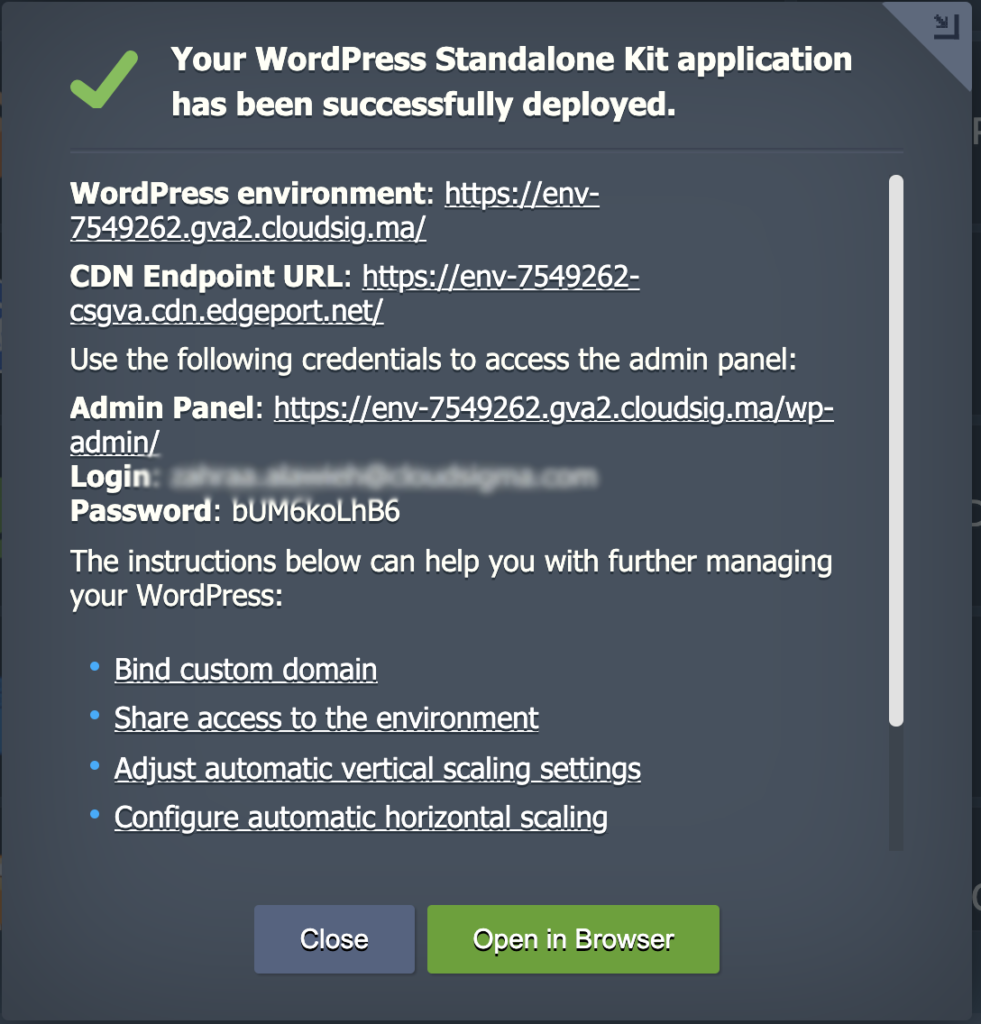Click the Open in Browser button

pos(573,939)
